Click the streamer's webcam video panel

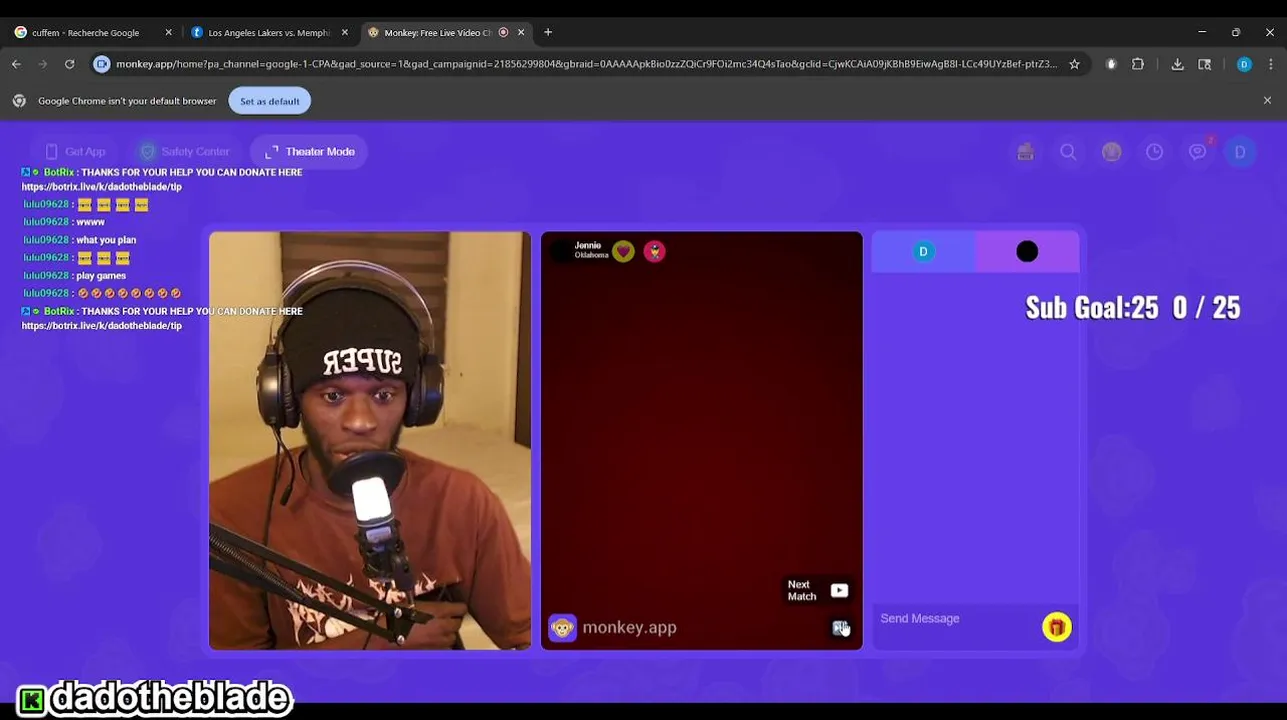[x=370, y=441]
